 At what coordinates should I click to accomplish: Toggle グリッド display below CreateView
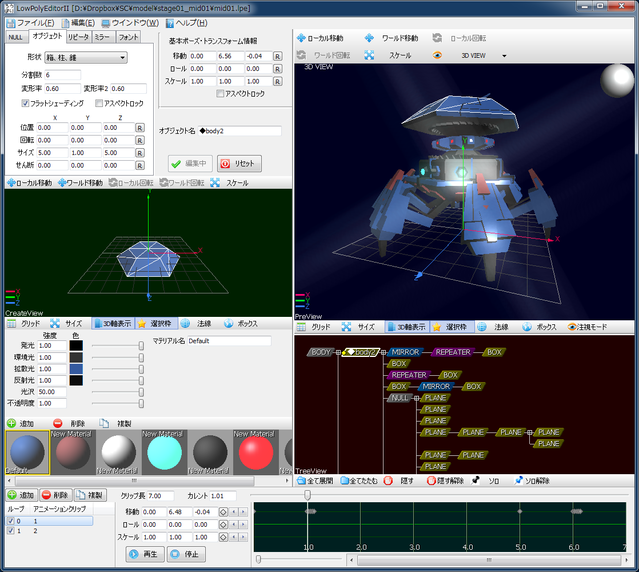[x=24, y=324]
